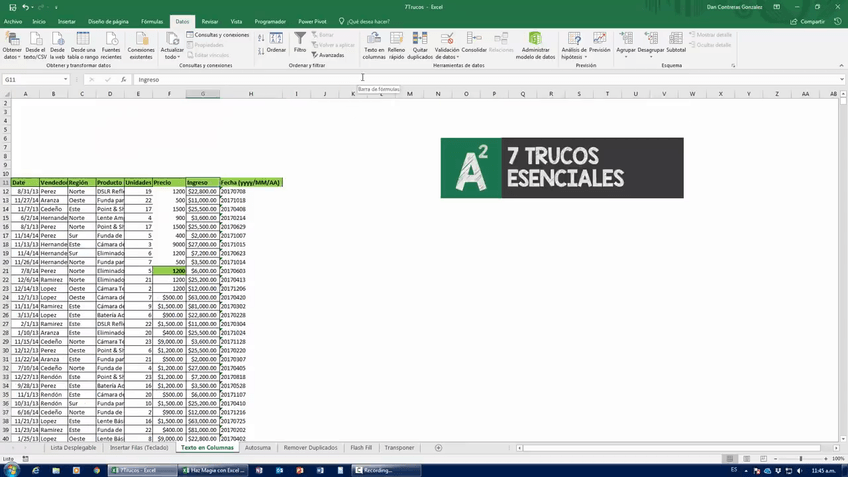This screenshot has width=848, height=477.
Task: Switch to the Insertar tab
Action: (x=67, y=22)
